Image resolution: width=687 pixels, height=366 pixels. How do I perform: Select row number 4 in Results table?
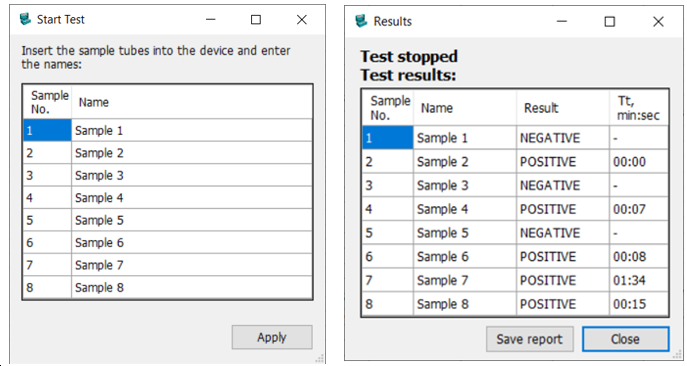pyautogui.click(x=387, y=209)
